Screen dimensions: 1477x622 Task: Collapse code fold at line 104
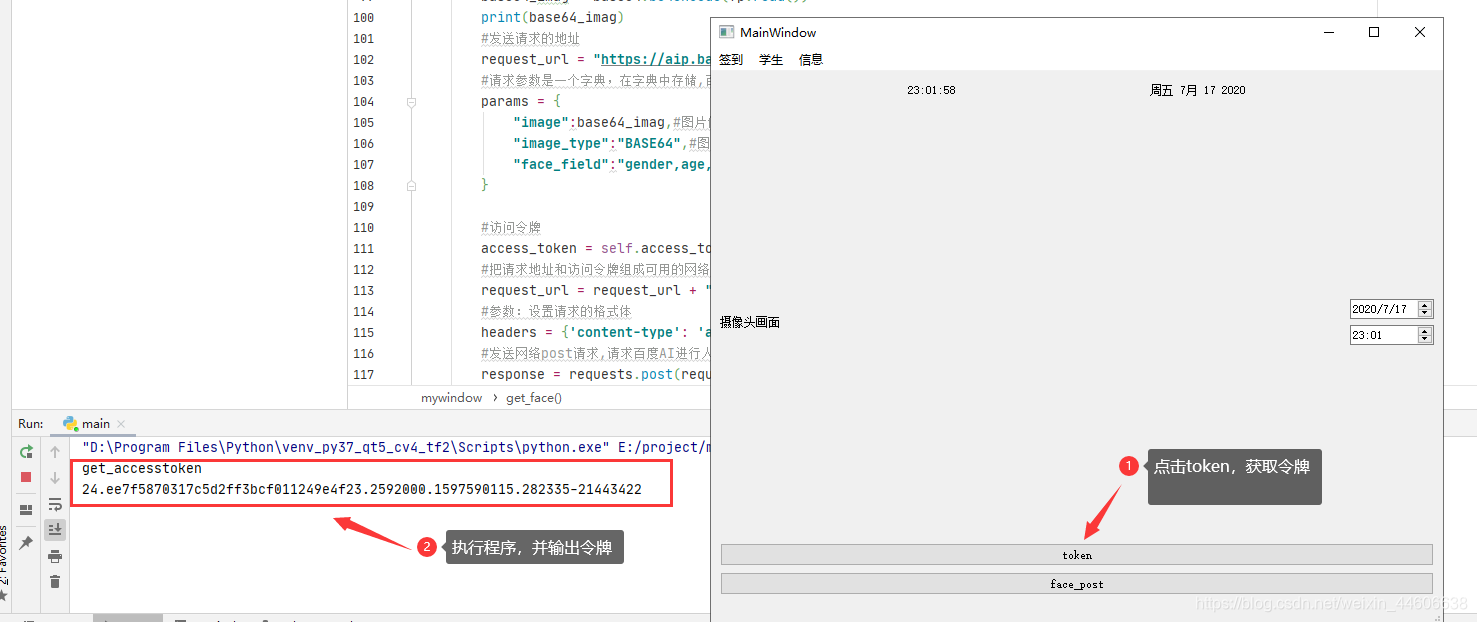click(411, 102)
